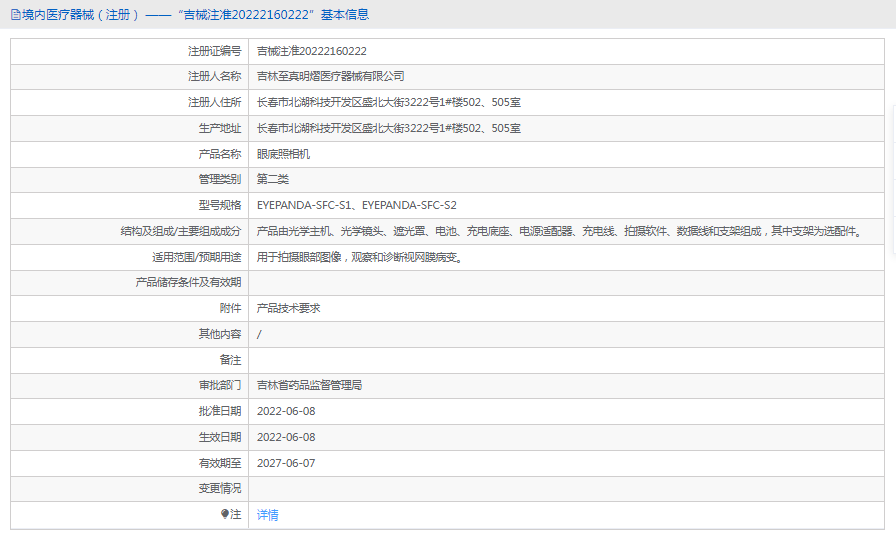Click the 适用范围/预期用途 label
Image resolution: width=896 pixels, height=537 pixels.
197,258
